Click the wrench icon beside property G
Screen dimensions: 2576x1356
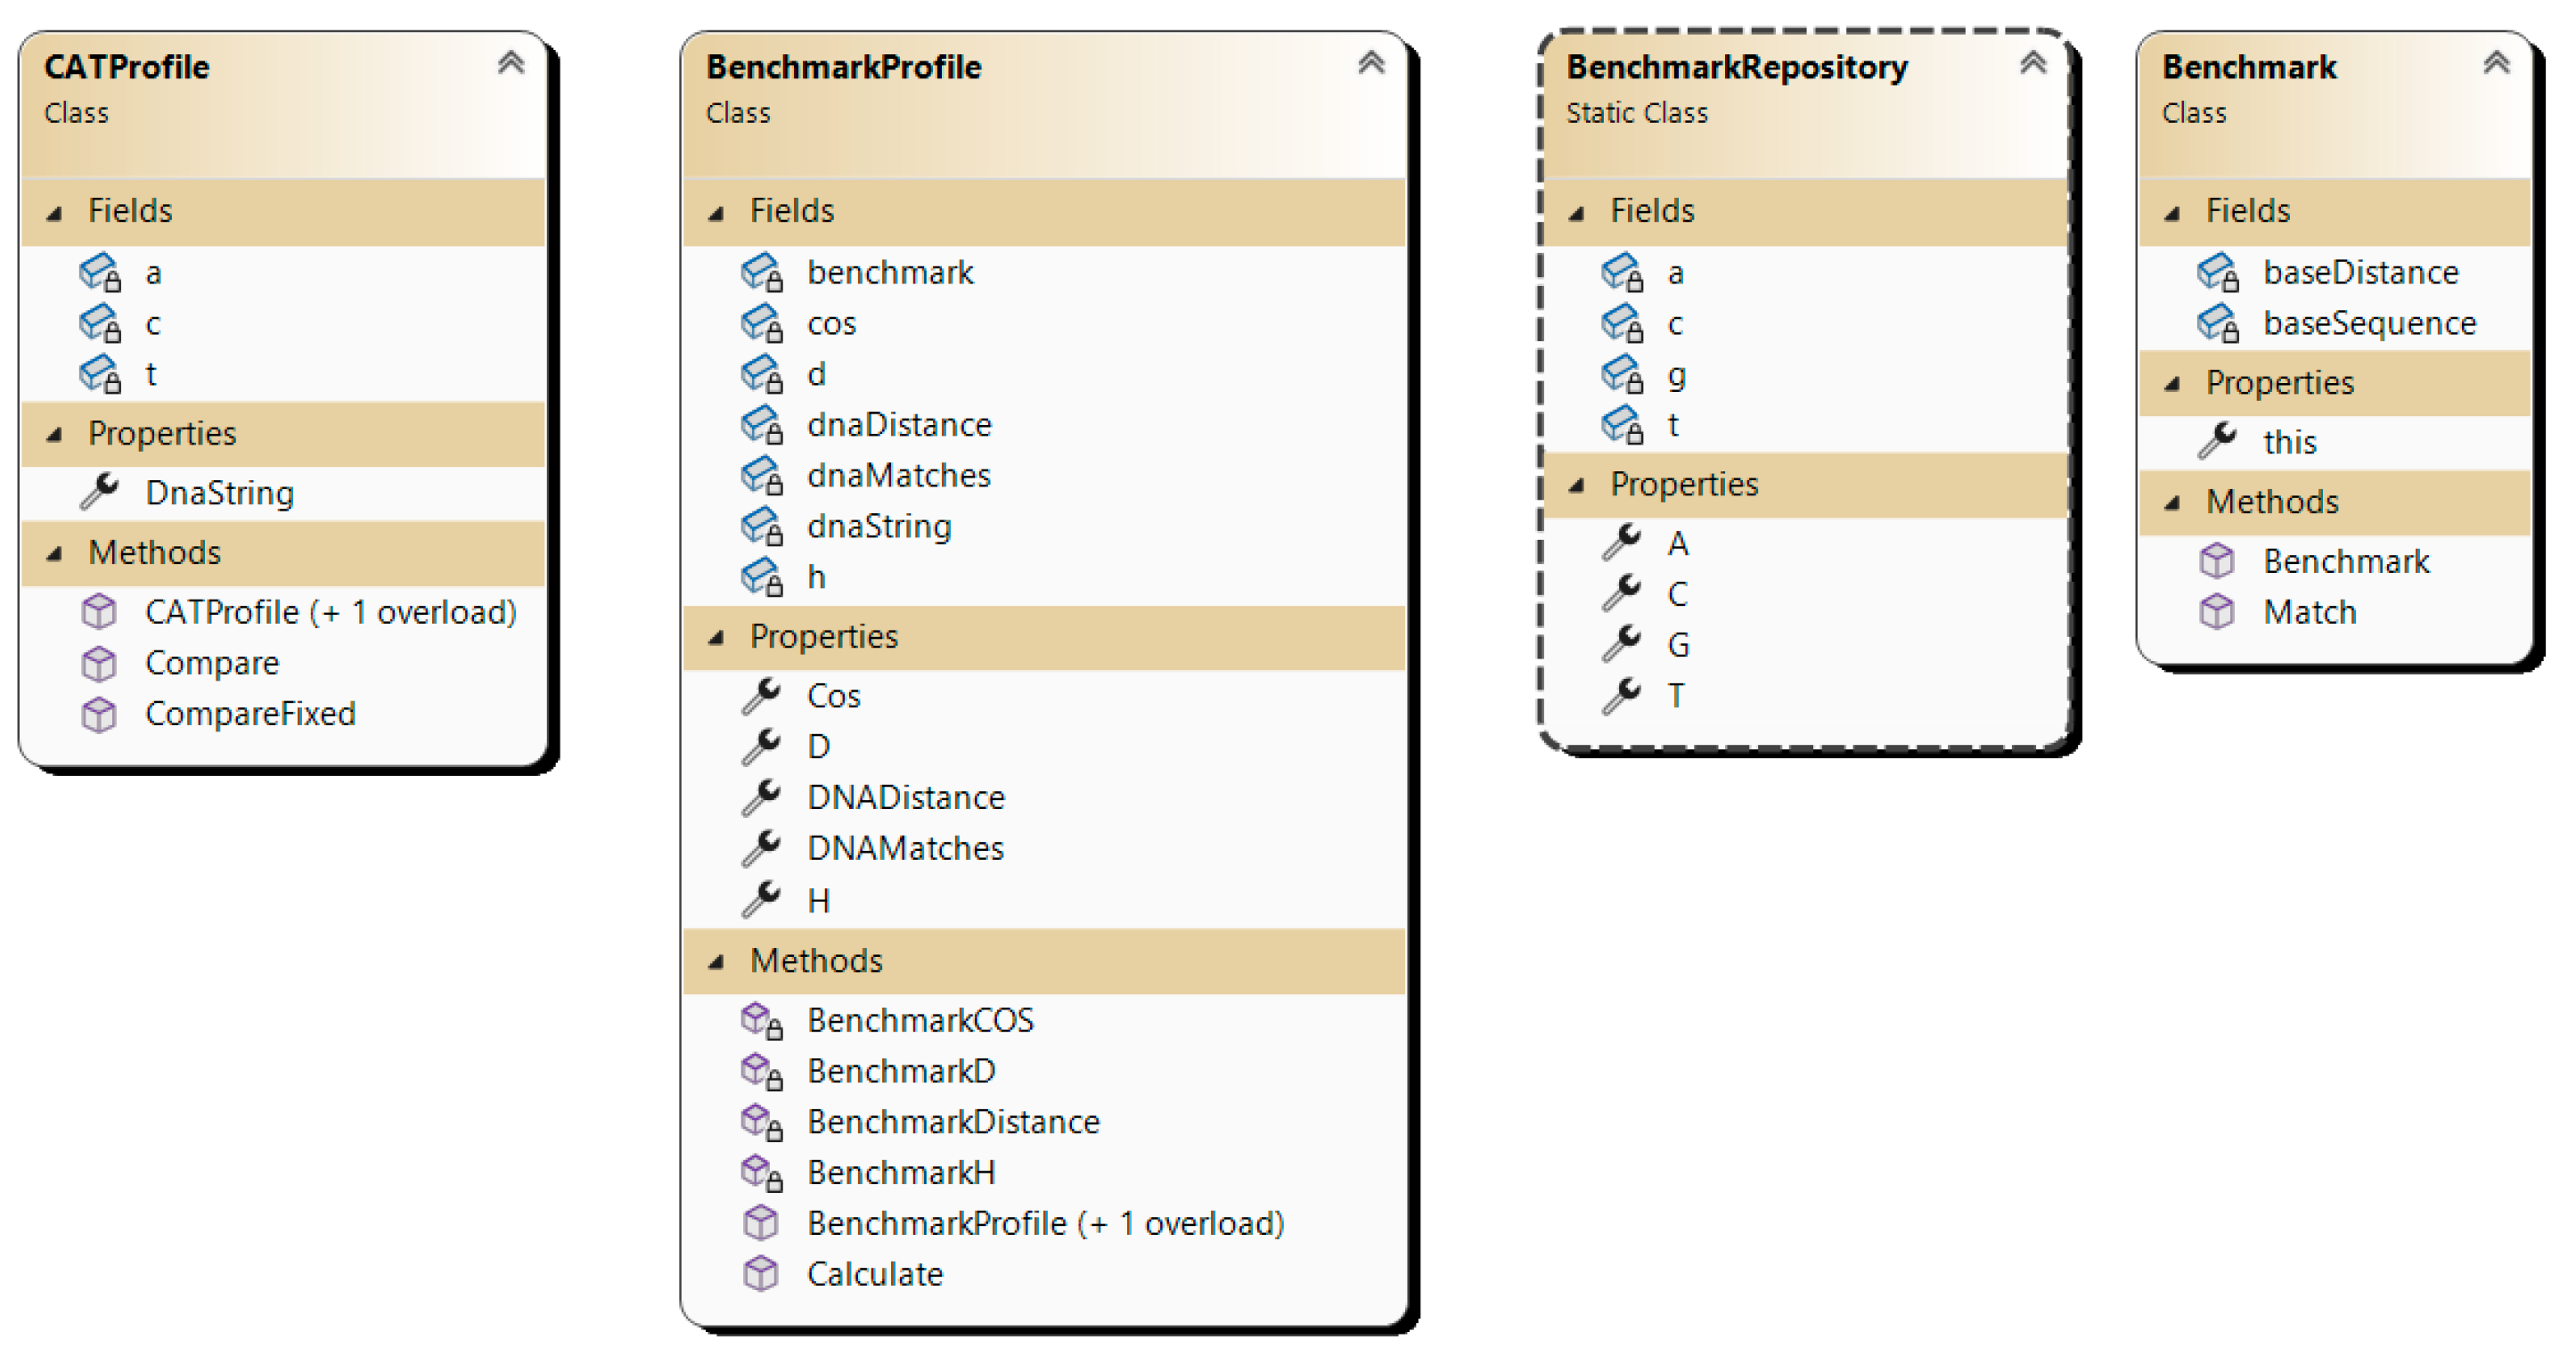pyautogui.click(x=1621, y=644)
